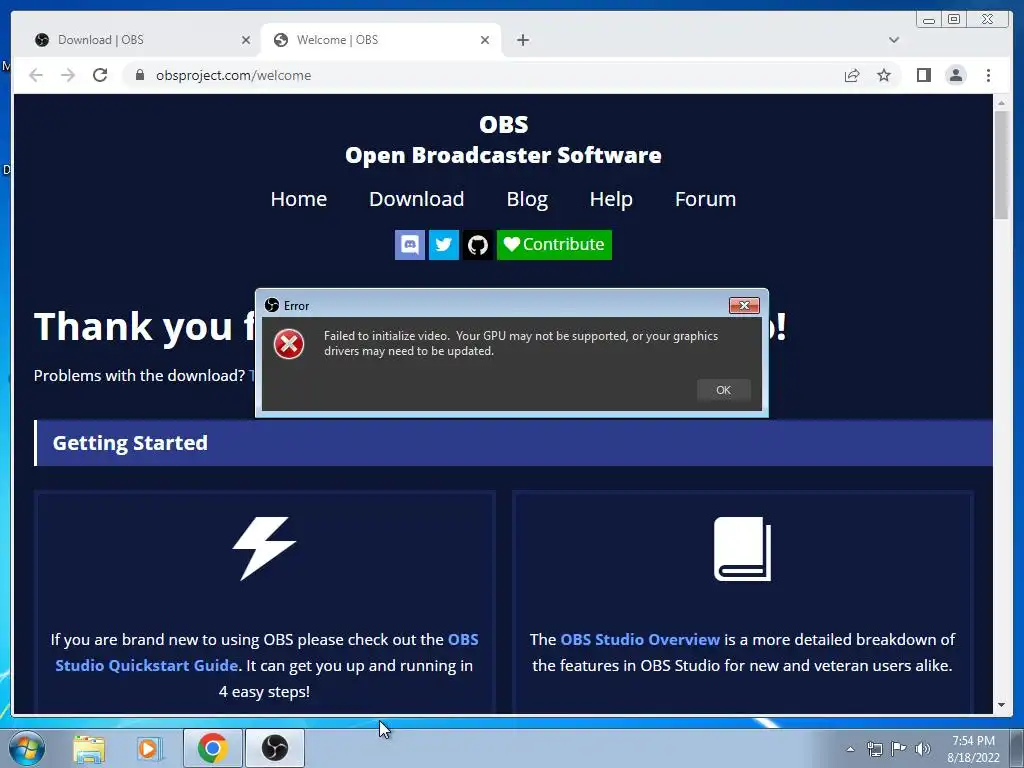Click 'Problems with the download?' text
Image resolution: width=1024 pixels, height=768 pixels.
139,376
